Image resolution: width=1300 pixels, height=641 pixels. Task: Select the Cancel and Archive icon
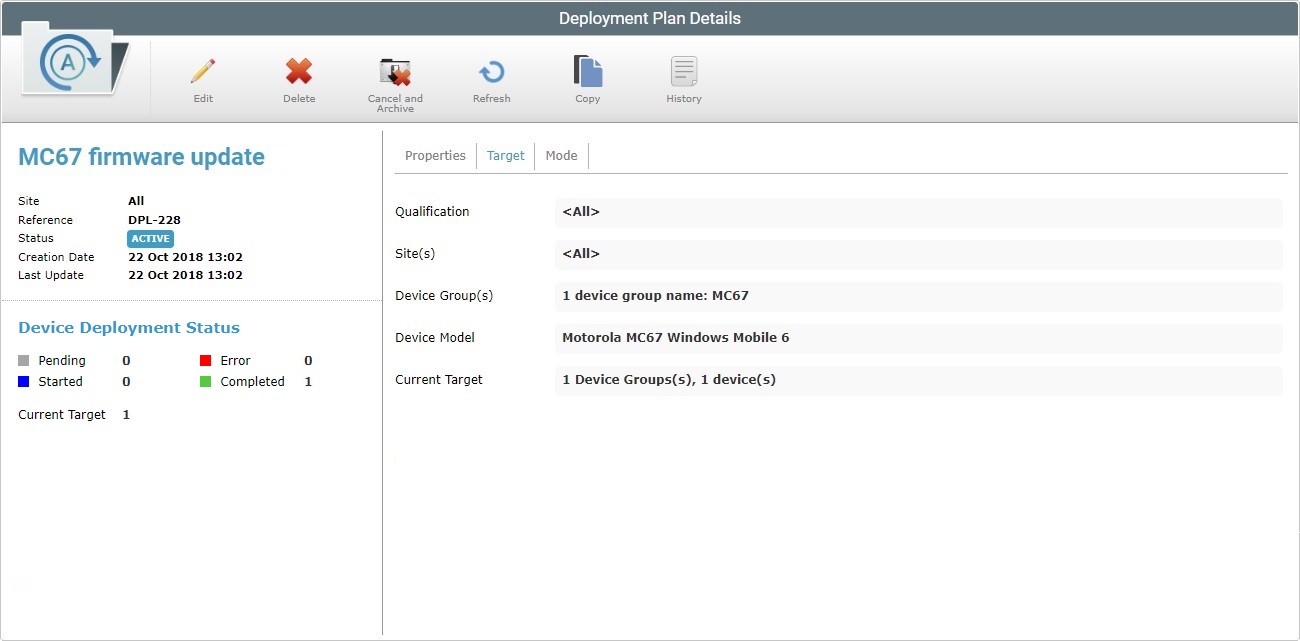395,72
